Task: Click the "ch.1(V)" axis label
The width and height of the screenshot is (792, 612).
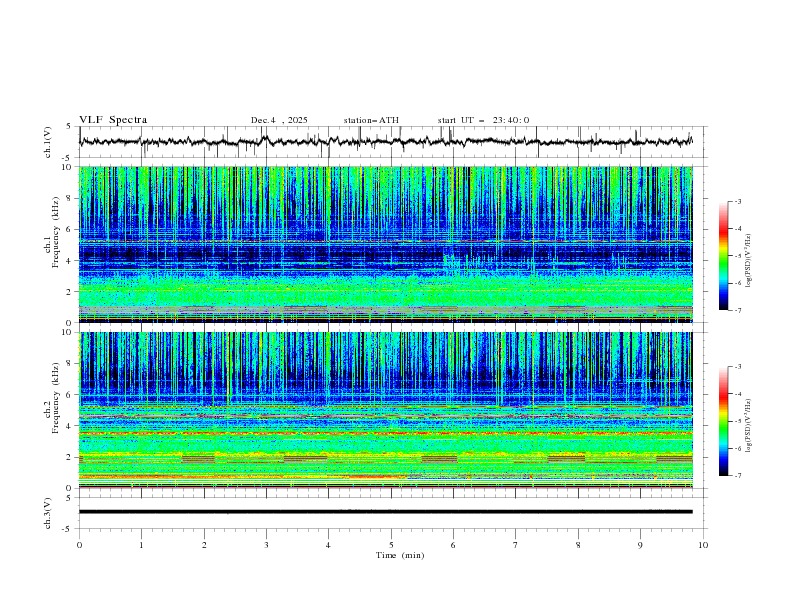Action: [x=48, y=142]
